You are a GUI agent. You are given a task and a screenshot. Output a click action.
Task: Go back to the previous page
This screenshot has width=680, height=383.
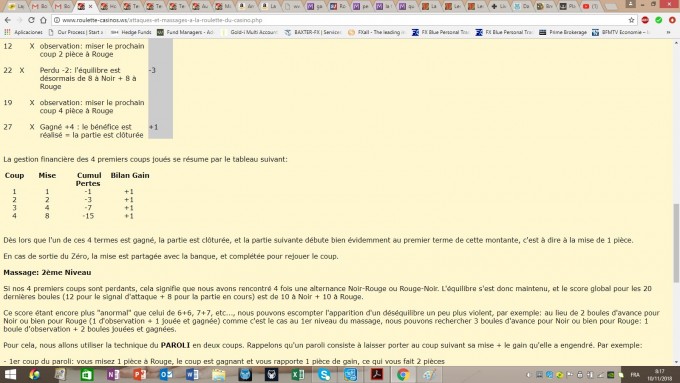[x=7, y=20]
